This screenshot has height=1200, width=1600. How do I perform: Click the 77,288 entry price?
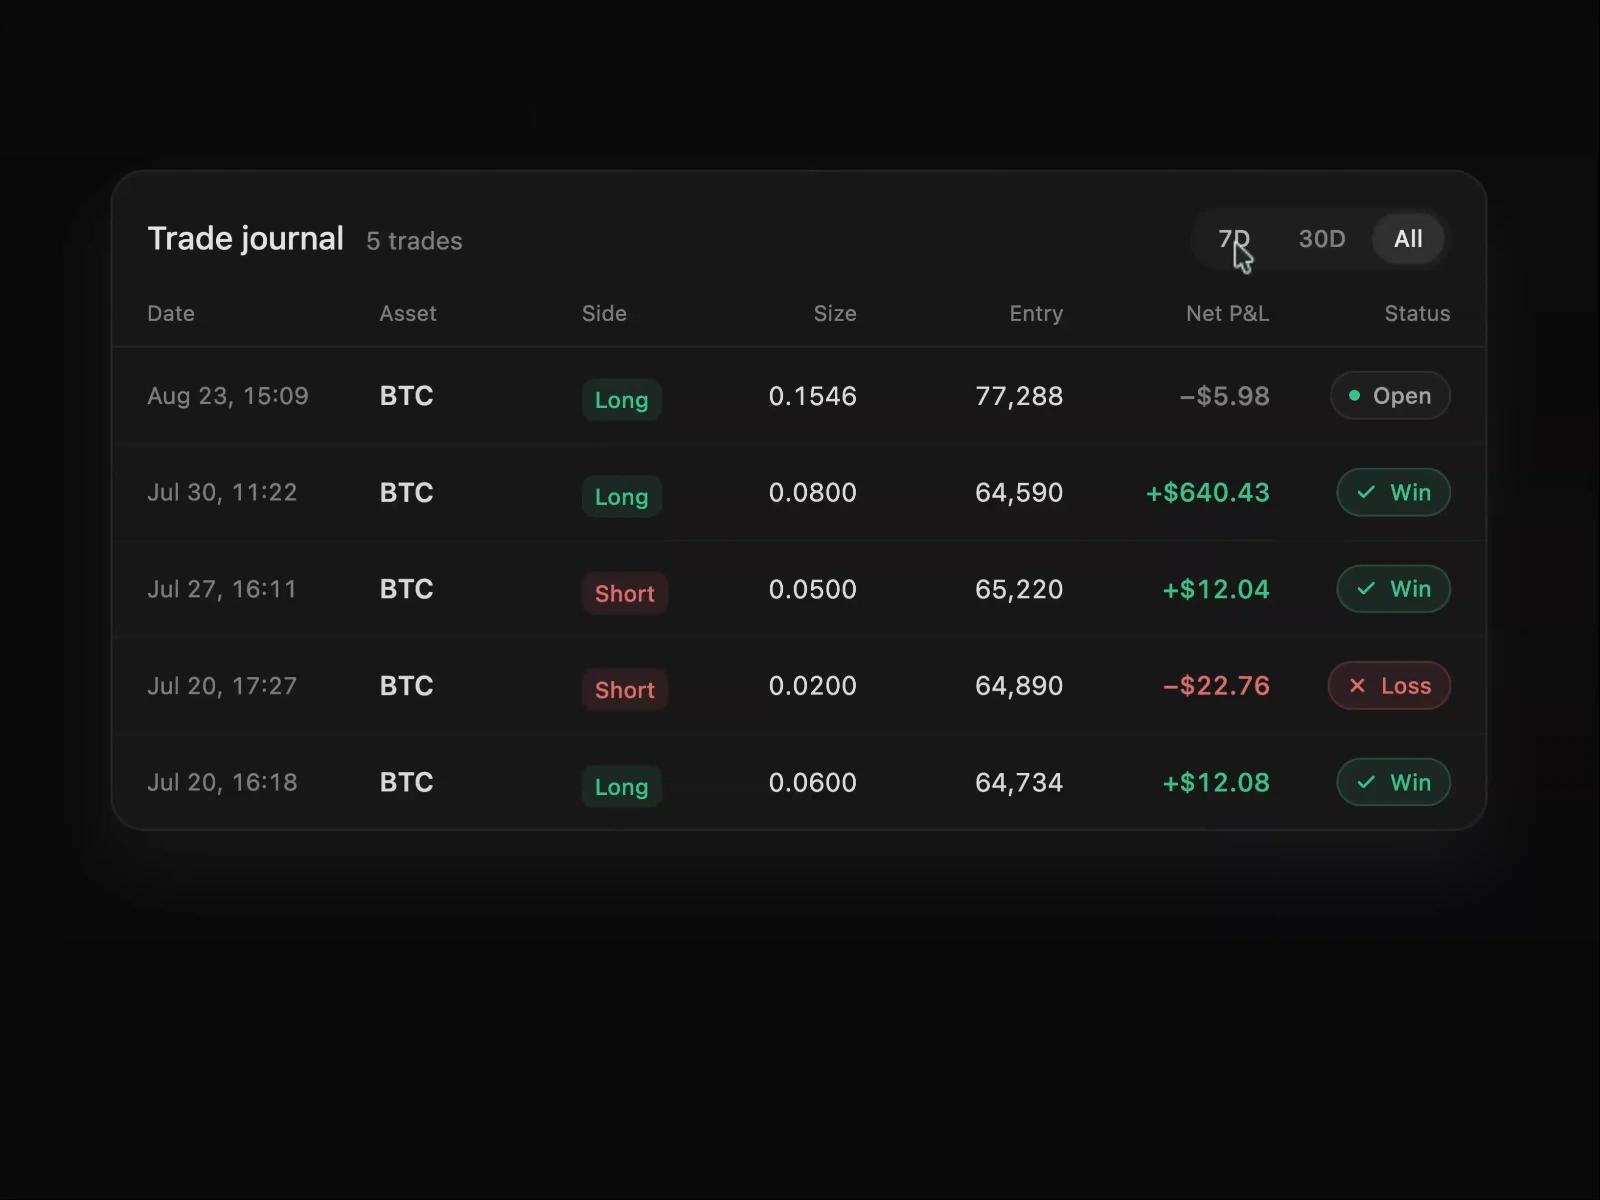click(x=1019, y=396)
